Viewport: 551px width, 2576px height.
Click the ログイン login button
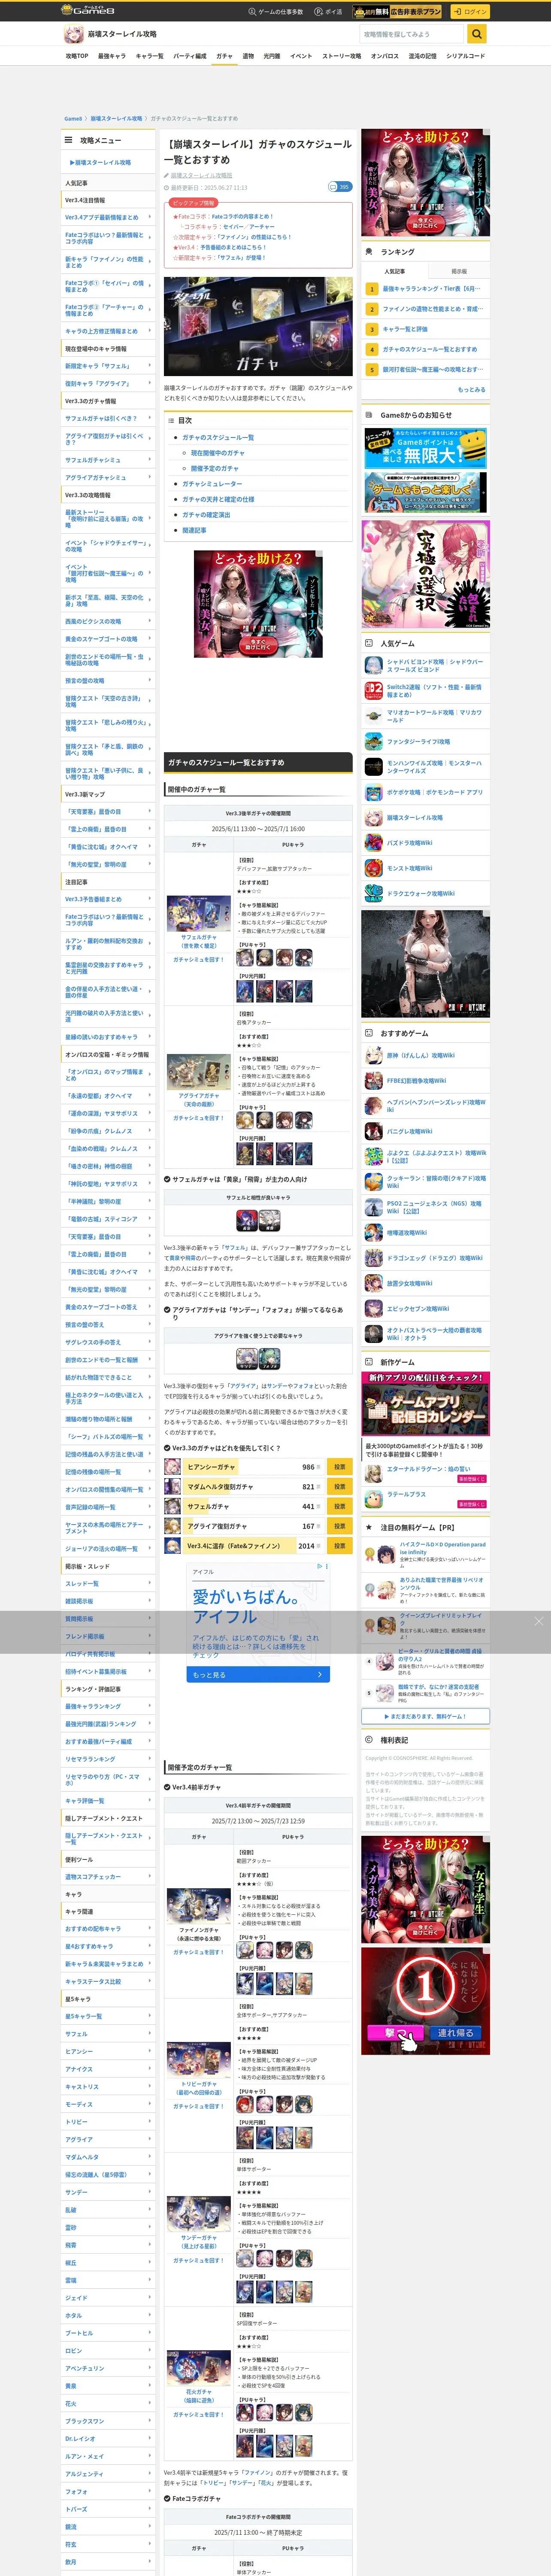click(469, 11)
